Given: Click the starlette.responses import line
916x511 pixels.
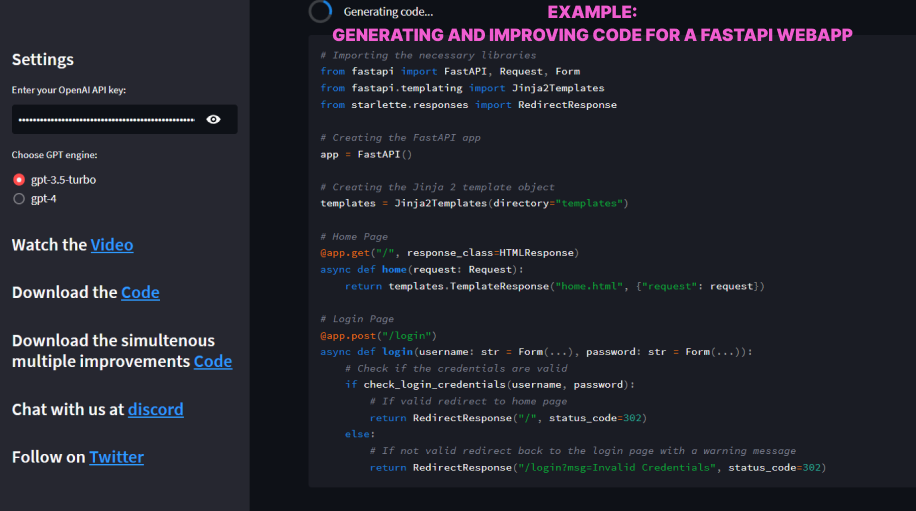Looking at the screenshot, I should point(469,105).
